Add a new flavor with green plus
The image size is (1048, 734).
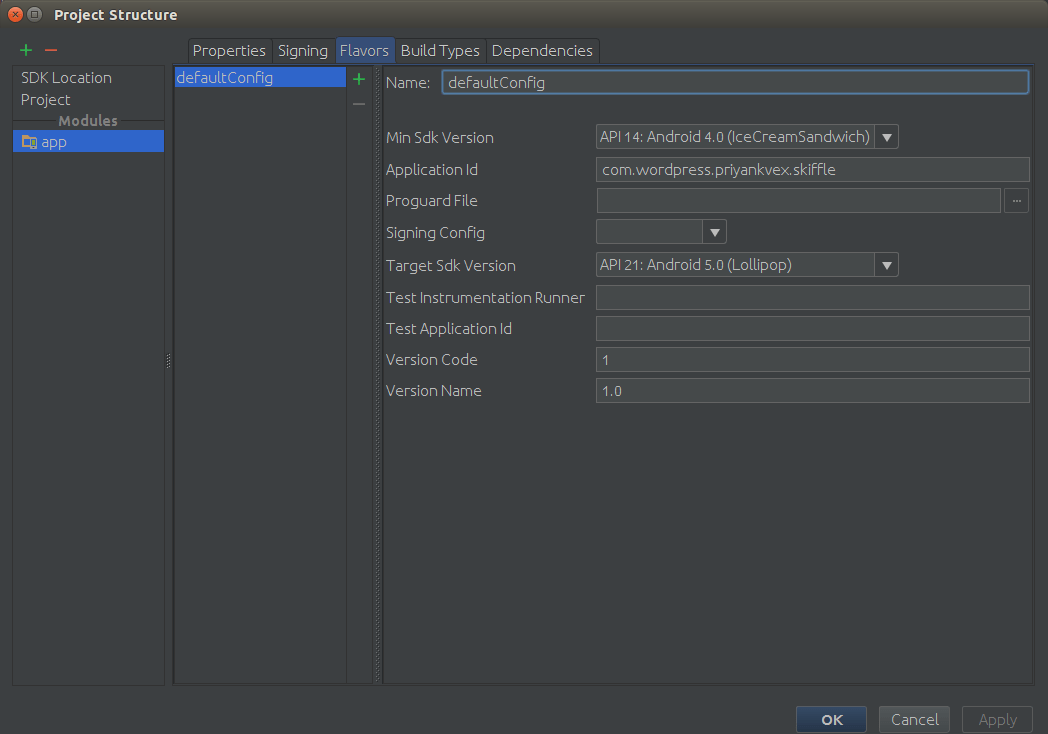tap(359, 79)
